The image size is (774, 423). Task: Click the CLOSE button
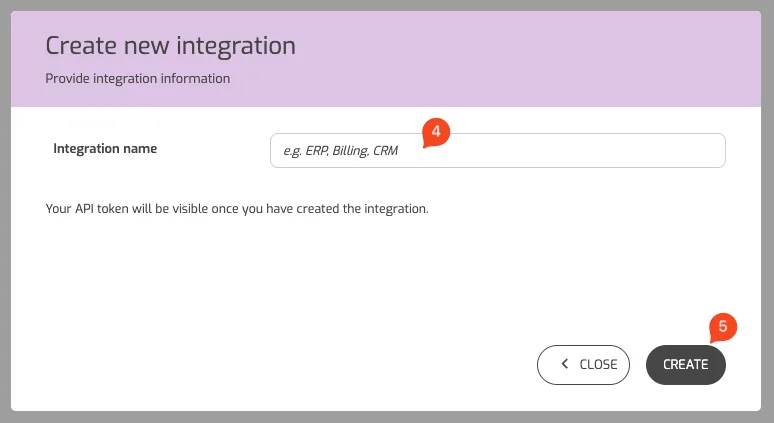coord(583,365)
